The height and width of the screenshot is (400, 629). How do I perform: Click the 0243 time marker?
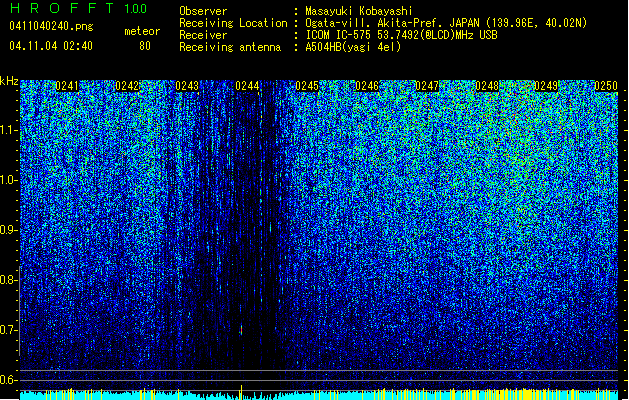click(x=187, y=86)
